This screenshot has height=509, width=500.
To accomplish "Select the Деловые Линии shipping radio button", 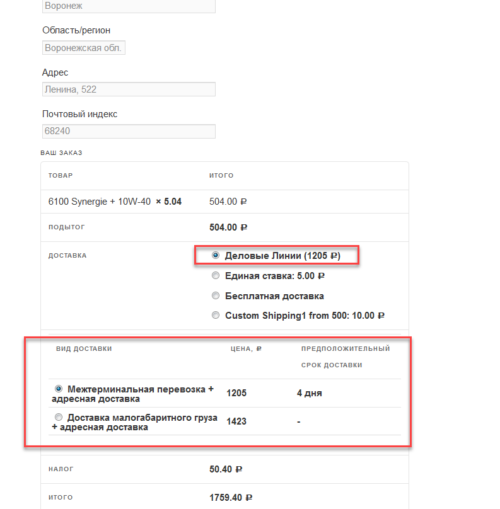I will click(x=216, y=255).
